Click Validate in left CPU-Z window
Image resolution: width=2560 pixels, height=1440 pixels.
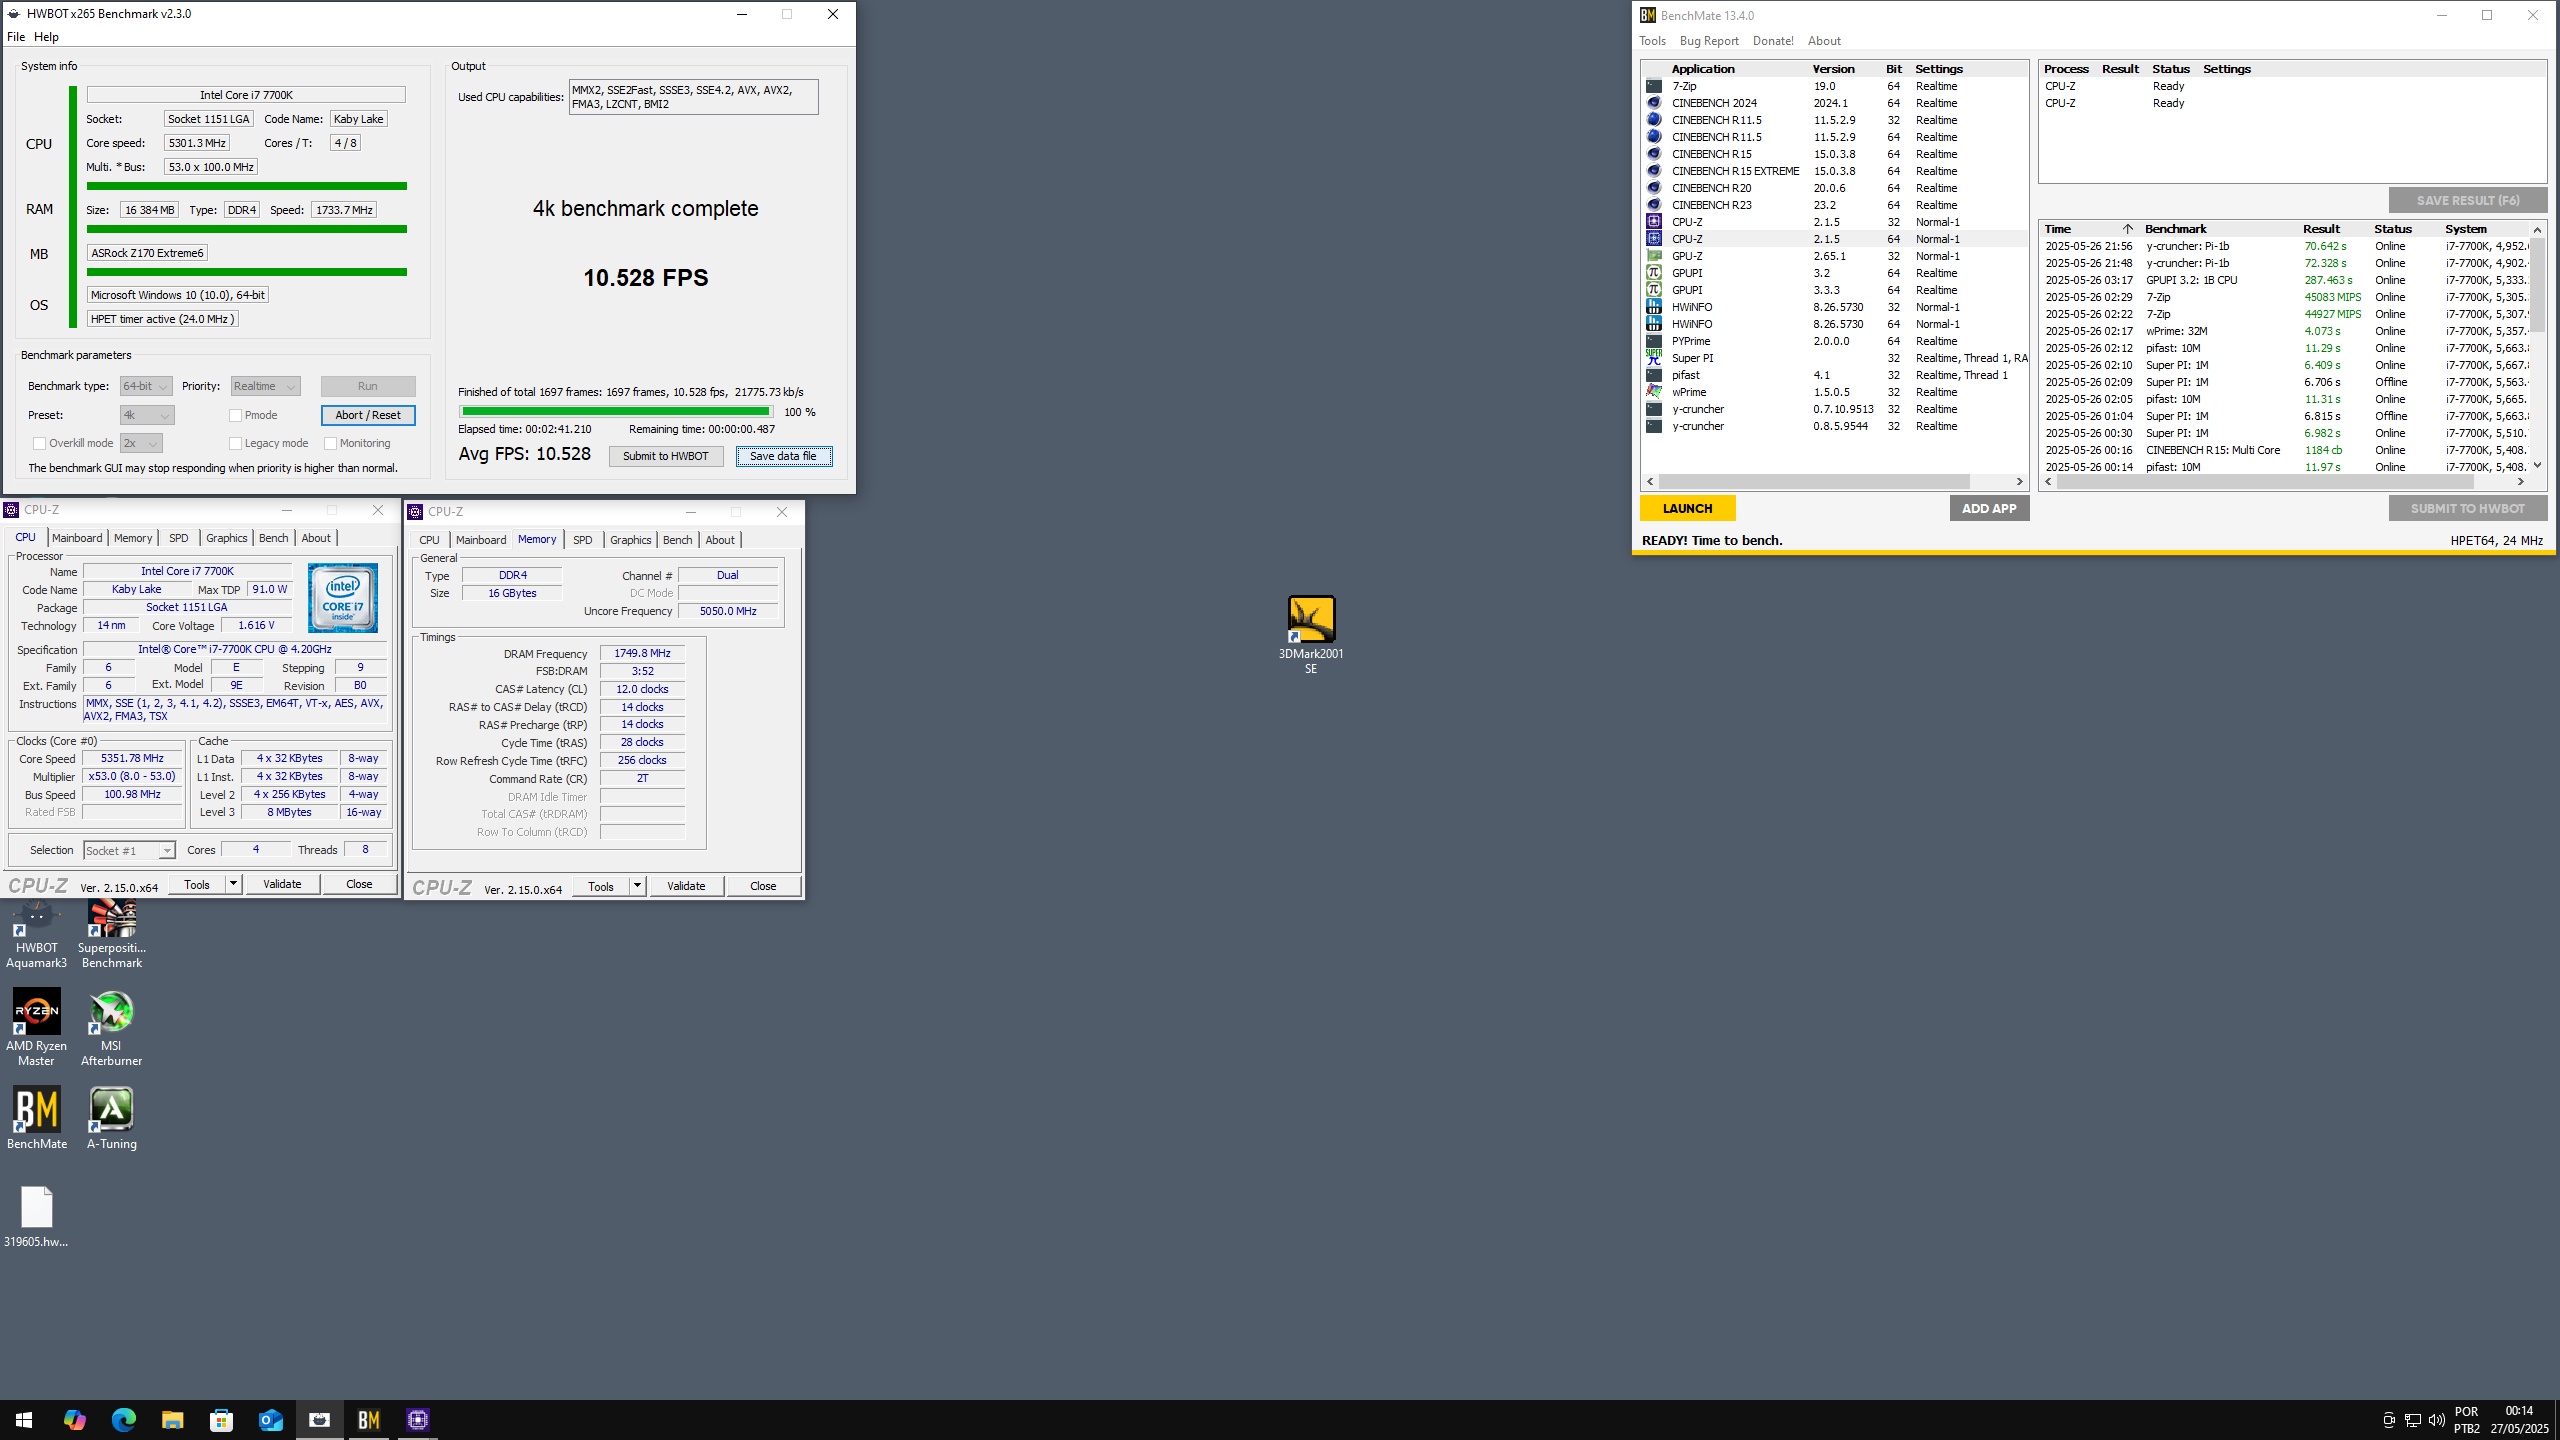pos(282,884)
